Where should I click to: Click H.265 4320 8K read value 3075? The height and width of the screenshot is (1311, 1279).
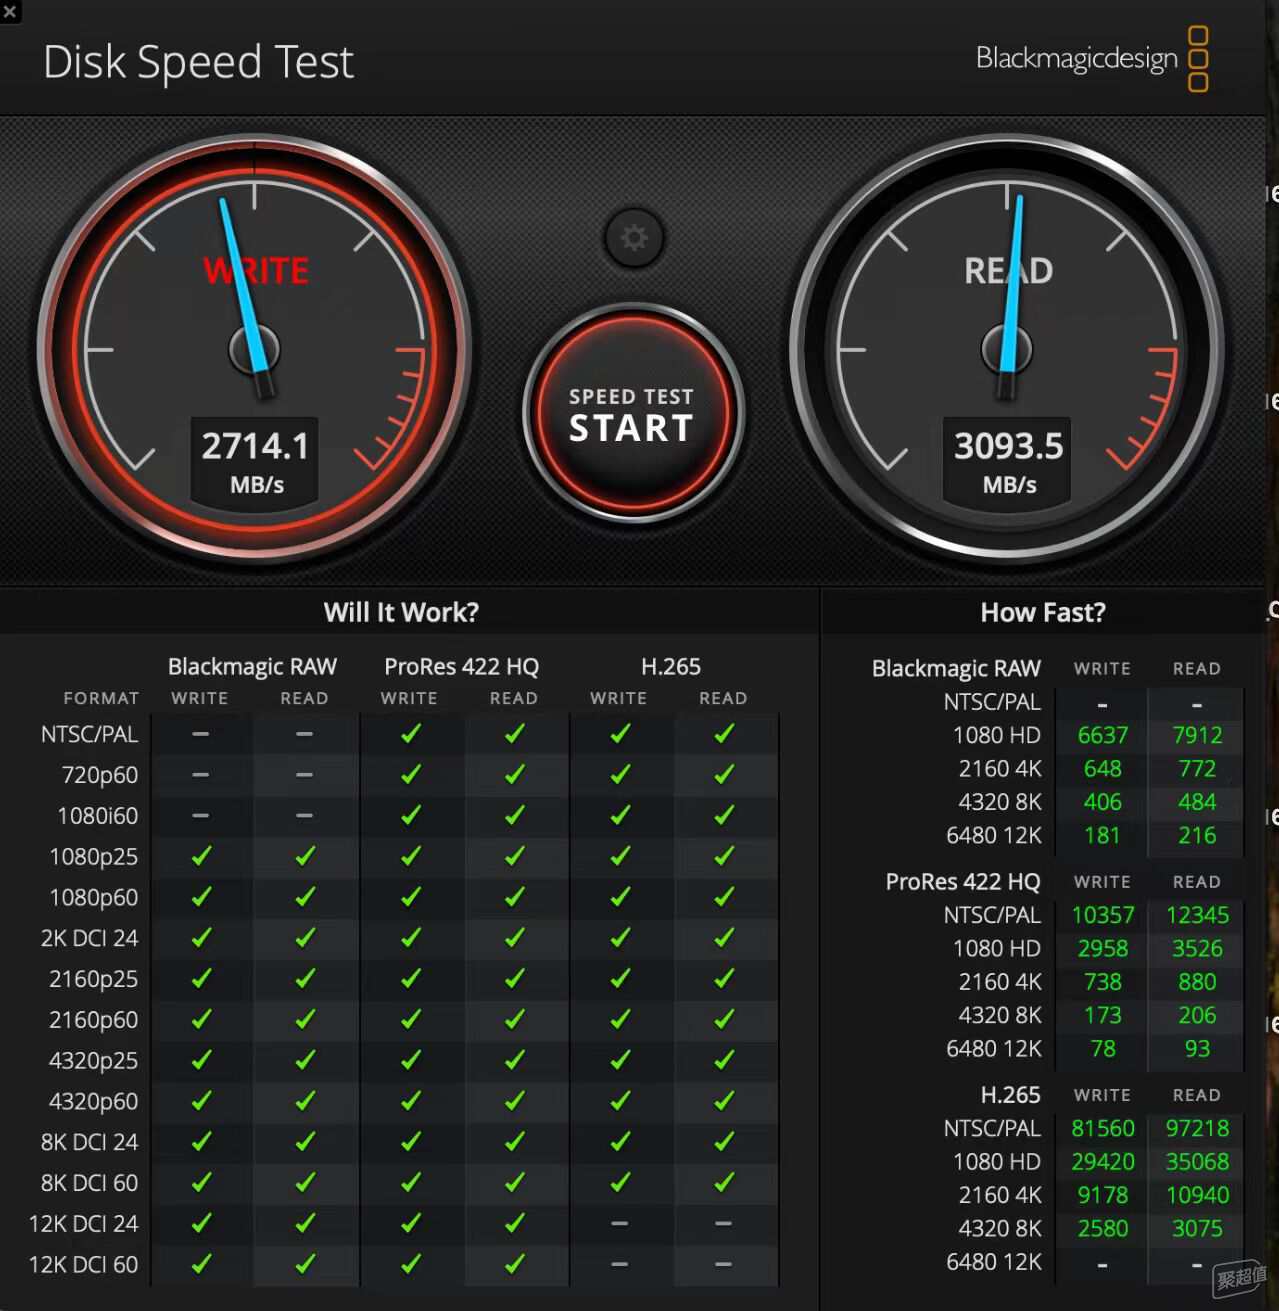[1197, 1228]
